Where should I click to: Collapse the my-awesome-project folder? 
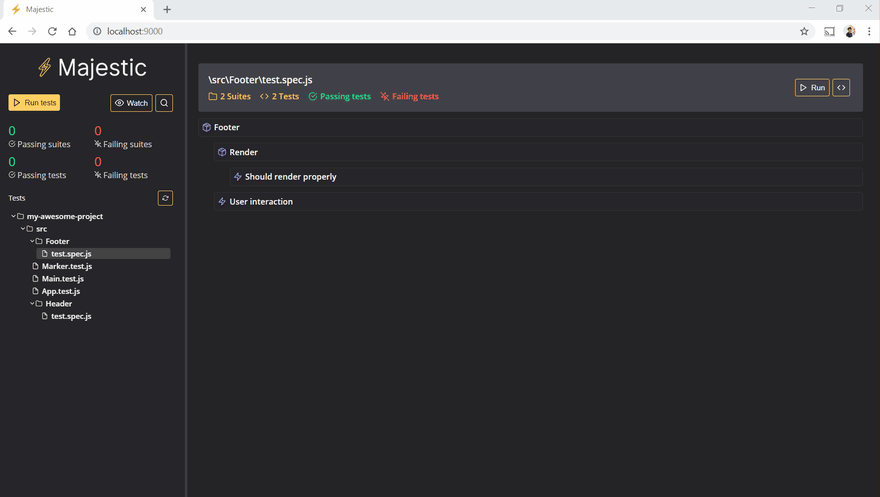click(x=13, y=216)
